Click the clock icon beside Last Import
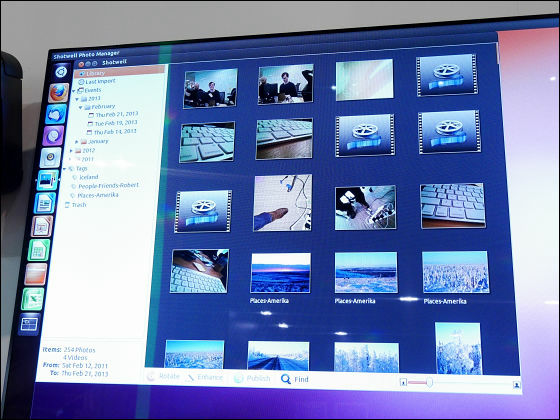 (81, 82)
